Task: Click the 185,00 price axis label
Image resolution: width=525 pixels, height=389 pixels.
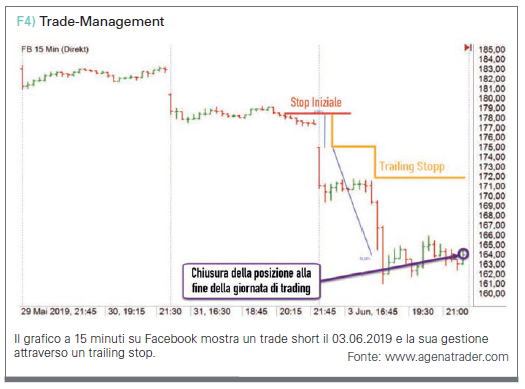Action: (x=492, y=50)
